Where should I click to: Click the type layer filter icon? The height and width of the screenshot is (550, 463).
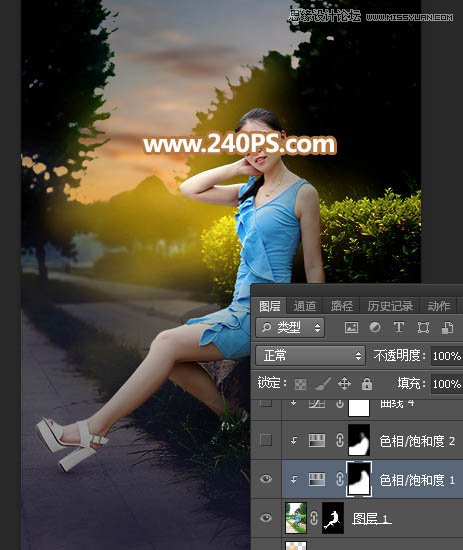(x=399, y=328)
